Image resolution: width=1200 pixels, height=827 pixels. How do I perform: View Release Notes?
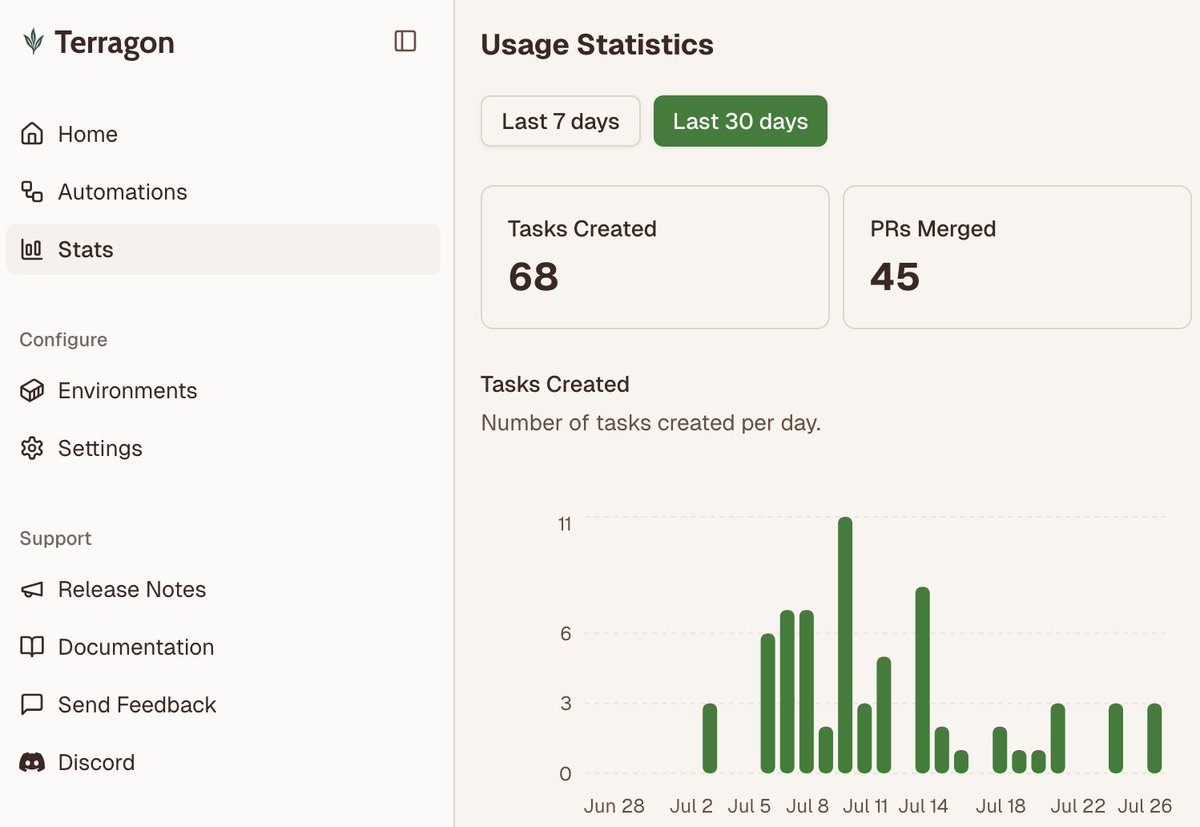coord(223,590)
